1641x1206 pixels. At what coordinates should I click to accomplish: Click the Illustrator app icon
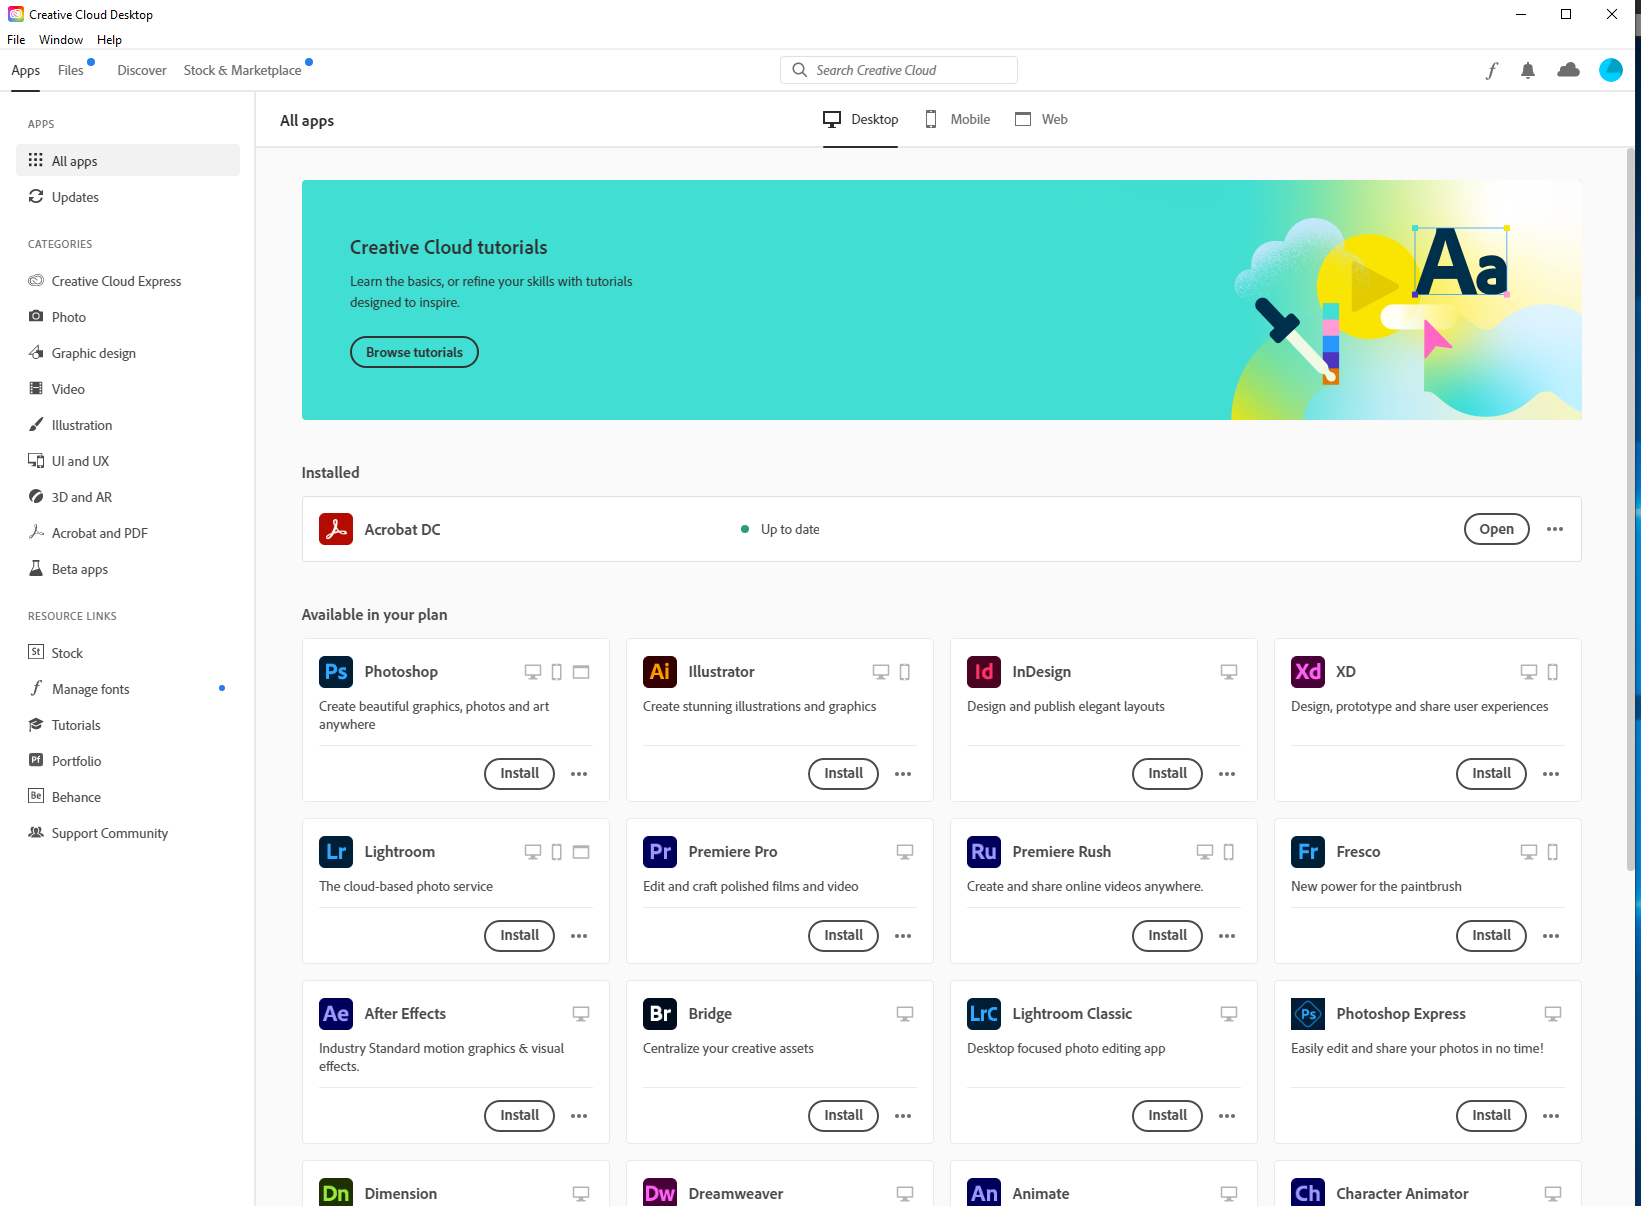[x=660, y=672]
